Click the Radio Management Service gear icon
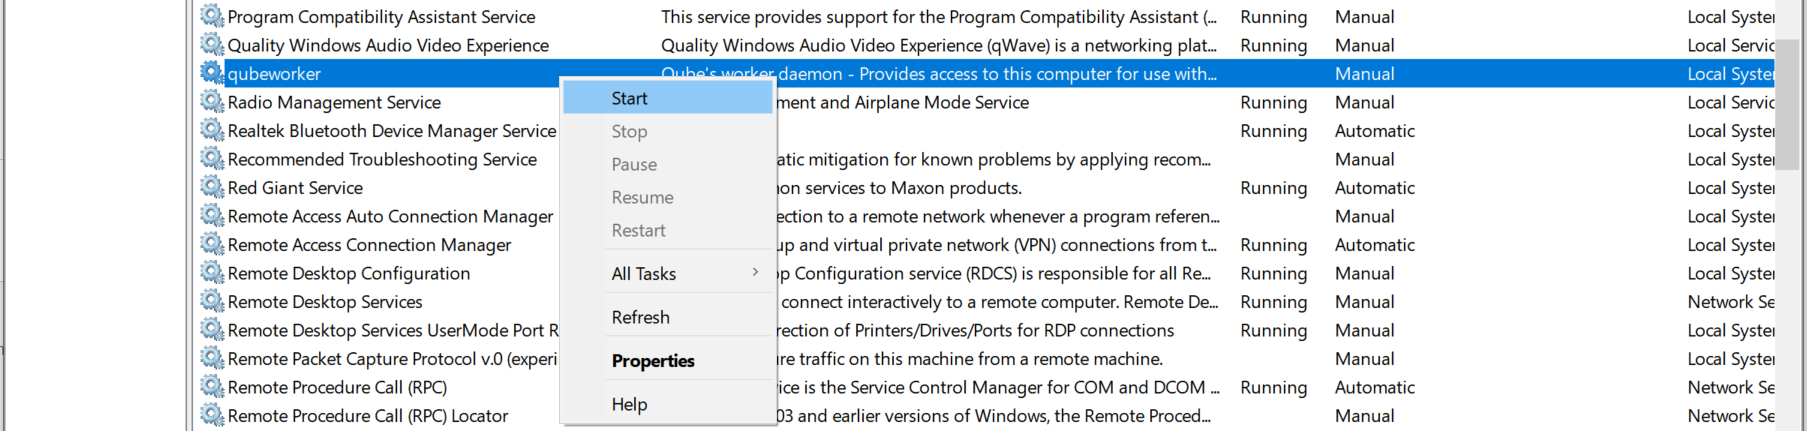The image size is (1807, 431). pyautogui.click(x=211, y=102)
